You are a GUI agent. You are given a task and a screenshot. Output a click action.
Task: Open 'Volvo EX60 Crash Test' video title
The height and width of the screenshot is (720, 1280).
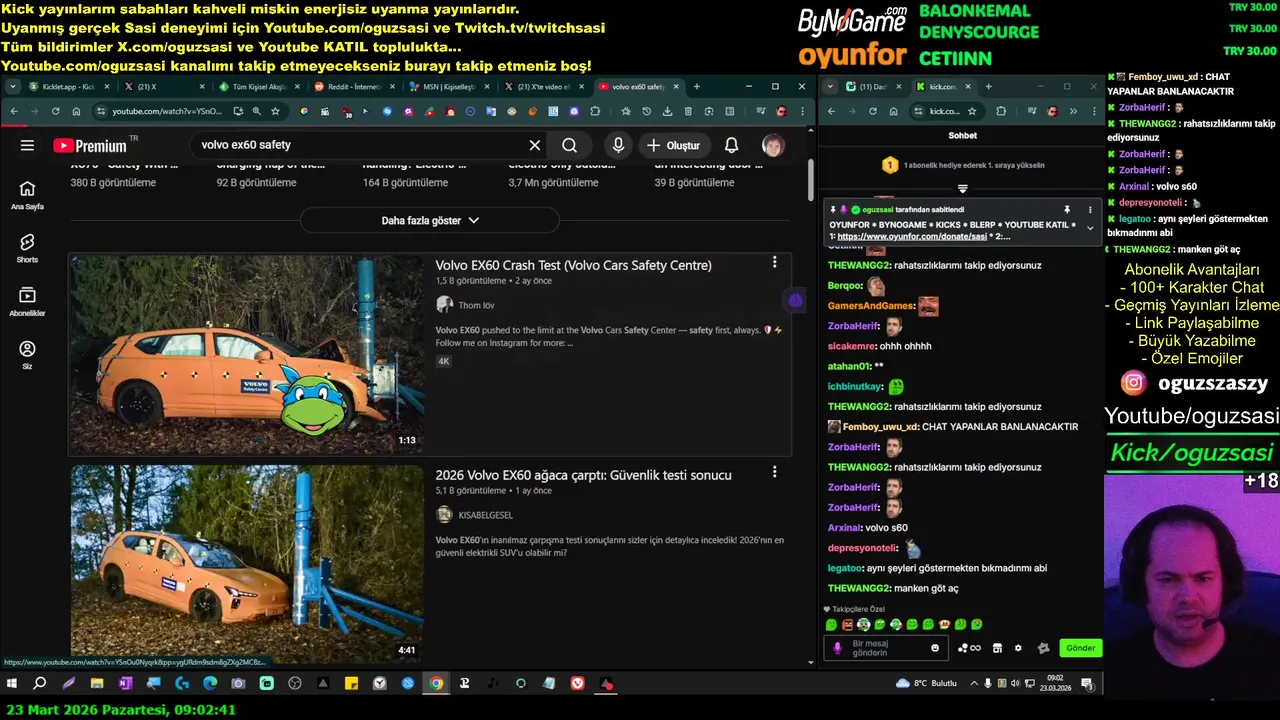tap(573, 265)
